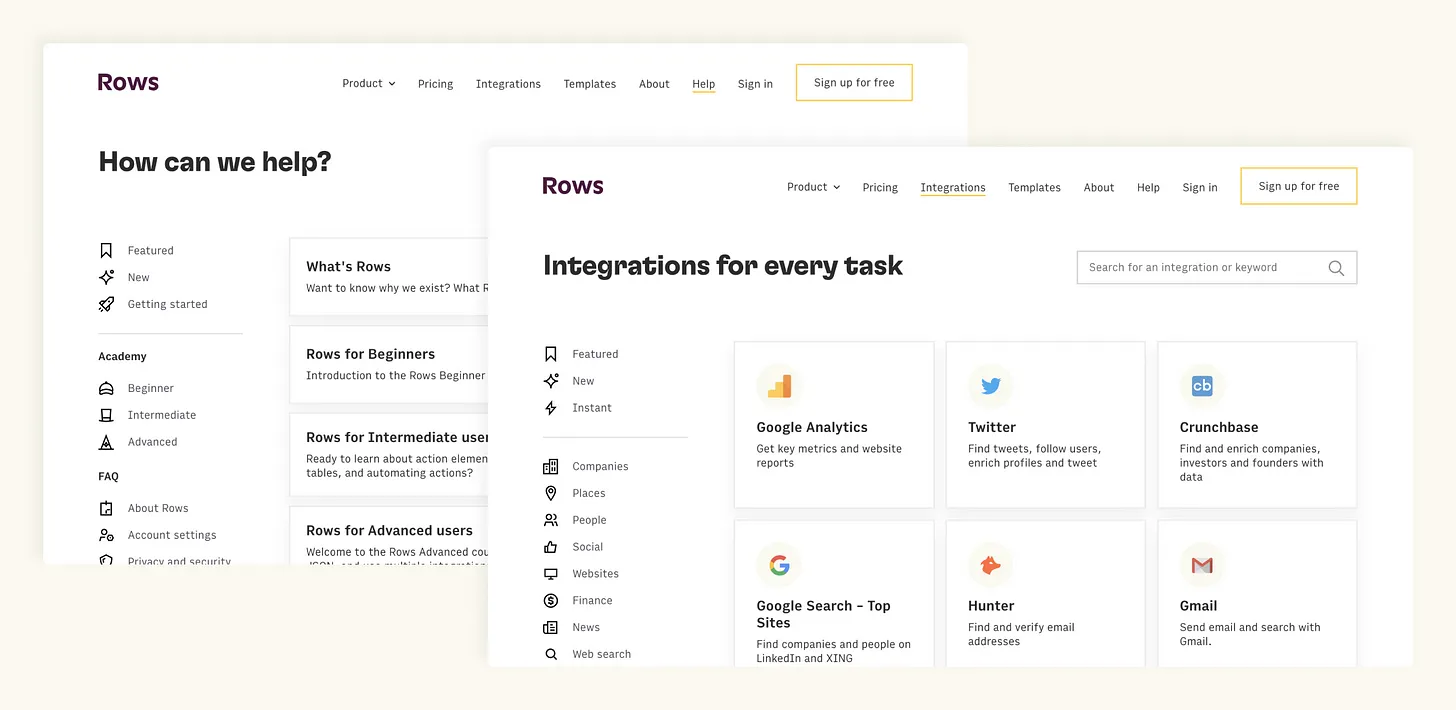Click the Account settings icon under FAQ
The width and height of the screenshot is (1456, 710).
point(106,535)
